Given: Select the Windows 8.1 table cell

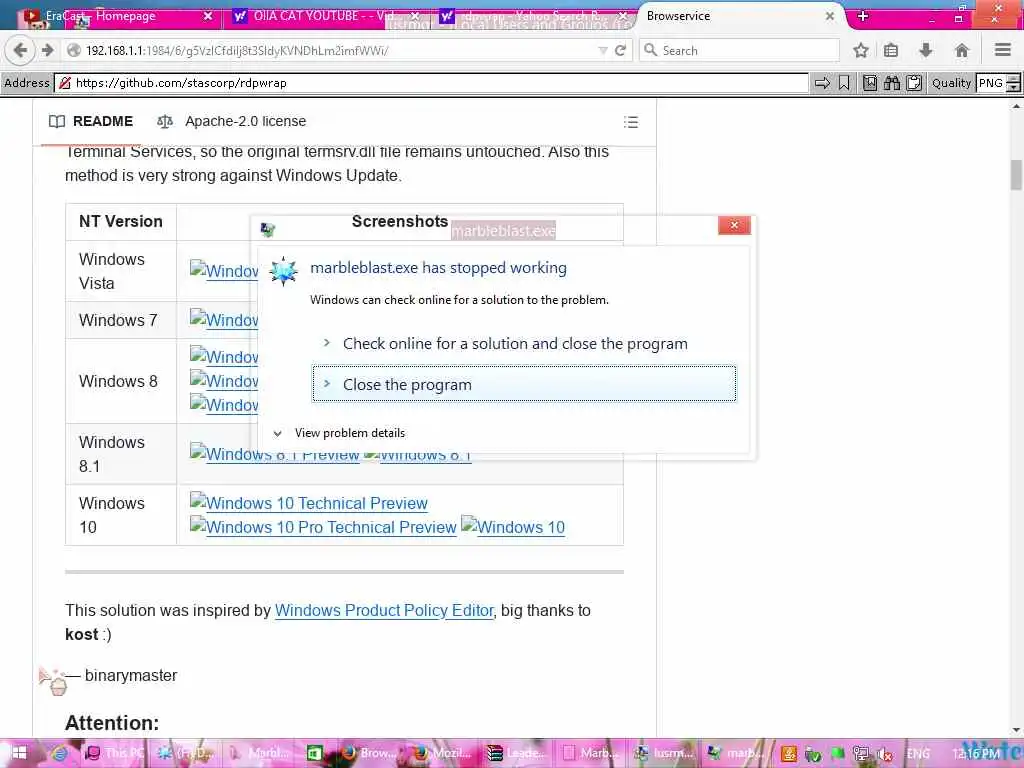Looking at the screenshot, I should pyautogui.click(x=121, y=454).
